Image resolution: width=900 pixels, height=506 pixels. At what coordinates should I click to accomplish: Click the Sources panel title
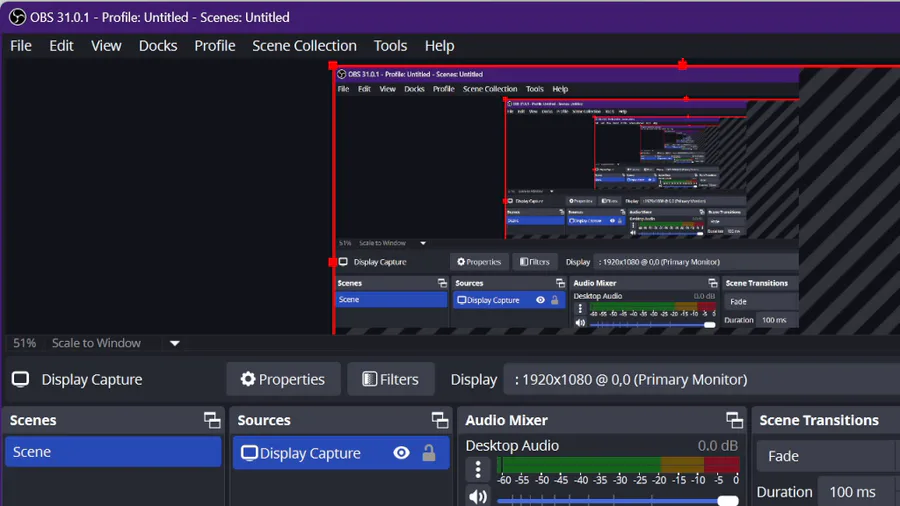(264, 421)
